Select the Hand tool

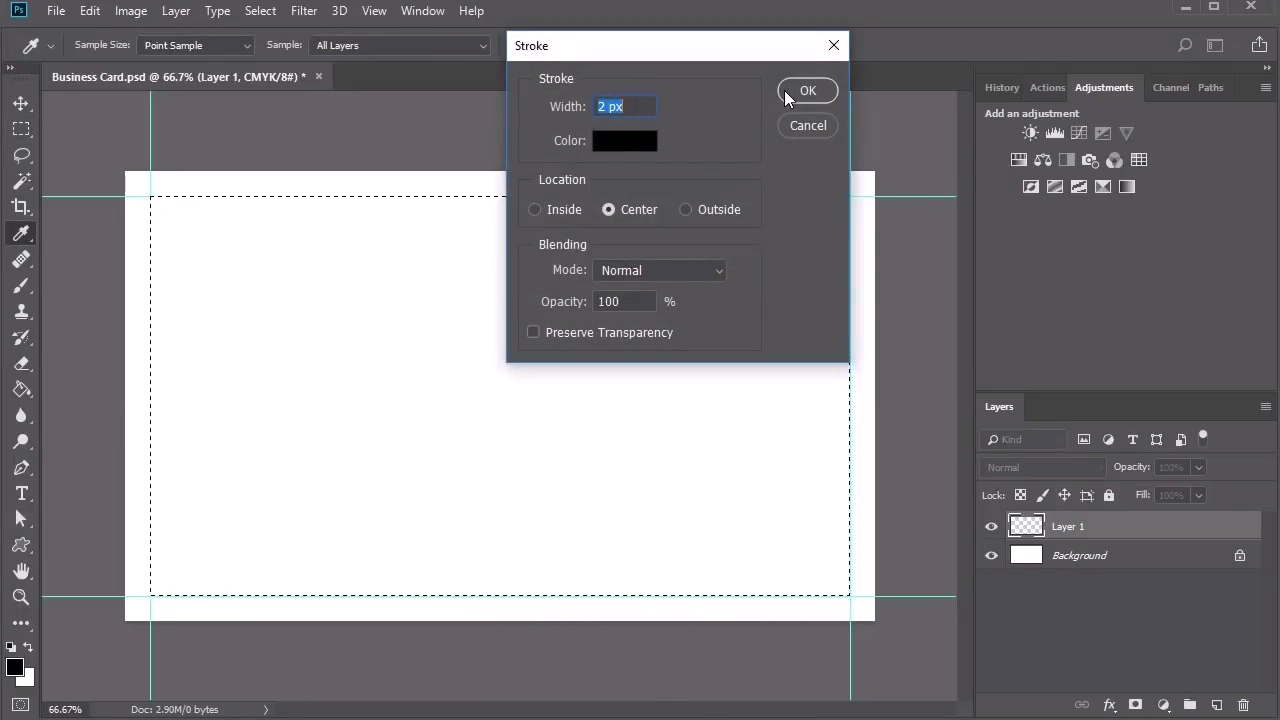(x=21, y=571)
